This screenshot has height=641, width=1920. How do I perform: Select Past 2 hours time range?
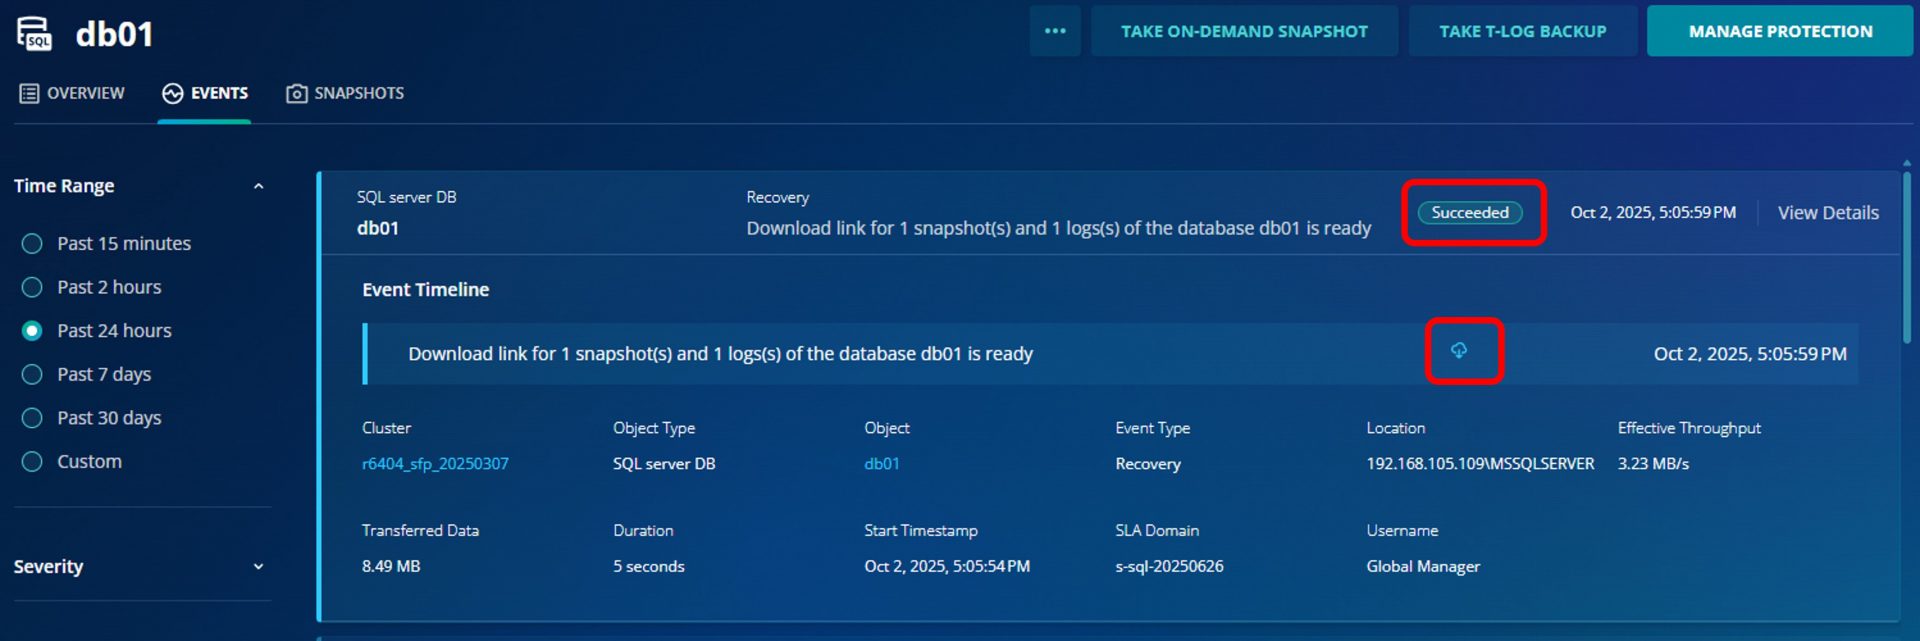coord(32,288)
